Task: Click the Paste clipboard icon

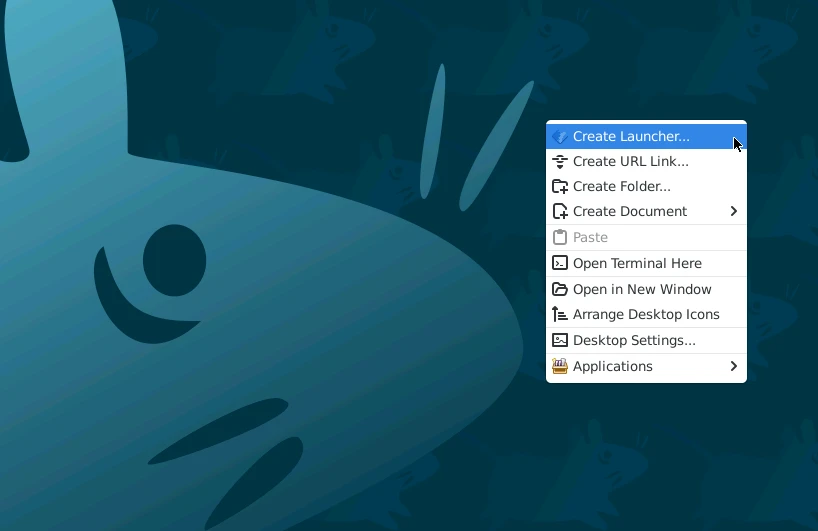Action: point(560,237)
